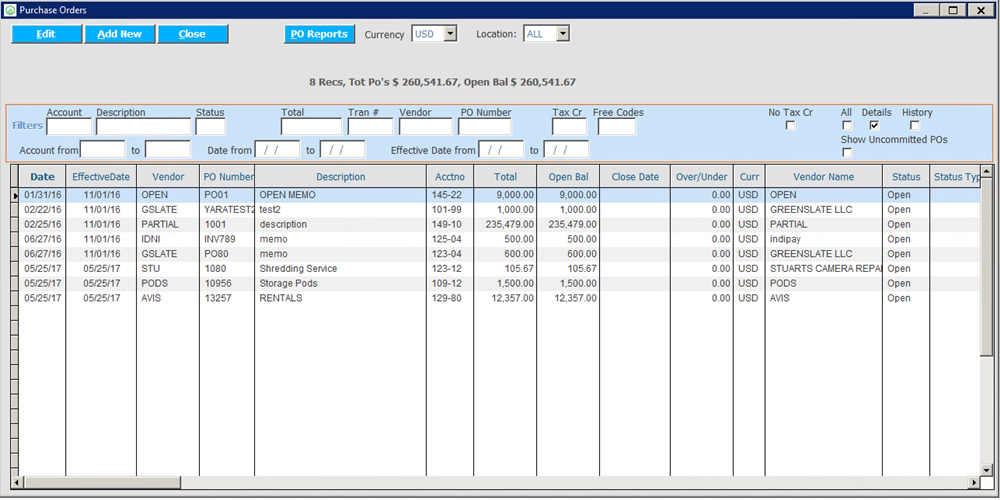Image resolution: width=1000 pixels, height=500 pixels.
Task: Tick the All checkbox
Action: (847, 126)
